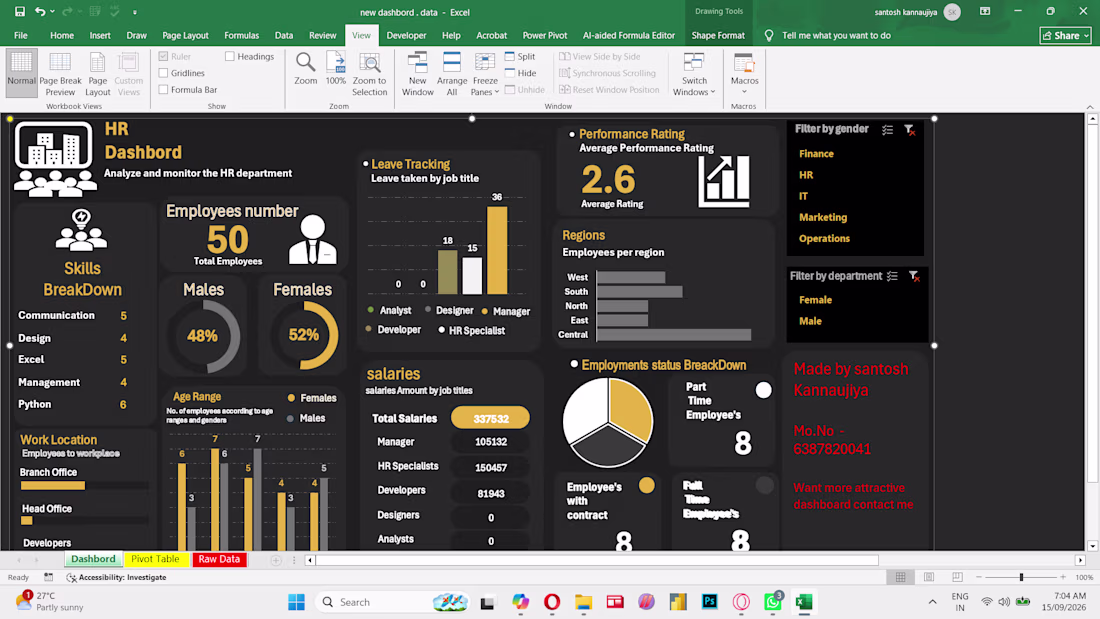Screen dimensions: 1100x619
Task: Reset zoom with the 100% button
Action: (335, 69)
